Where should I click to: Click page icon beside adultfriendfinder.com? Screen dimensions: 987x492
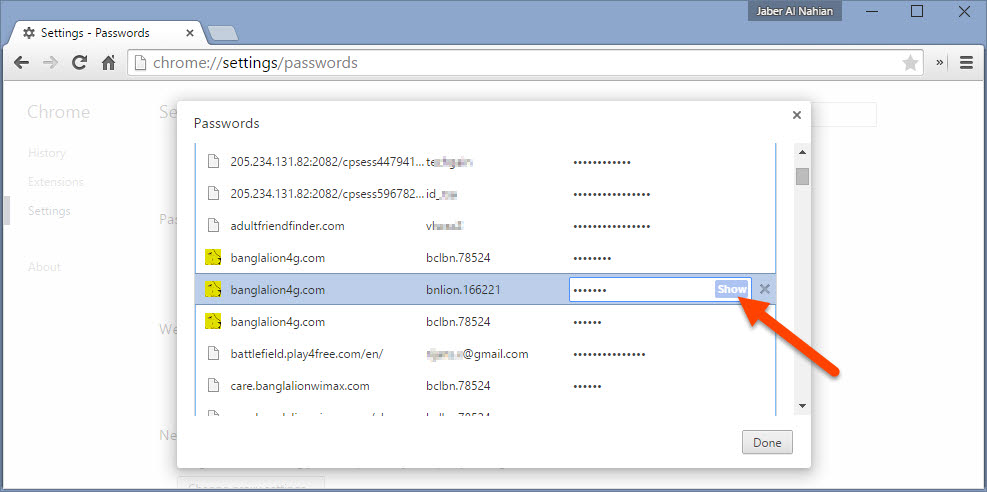tap(213, 225)
